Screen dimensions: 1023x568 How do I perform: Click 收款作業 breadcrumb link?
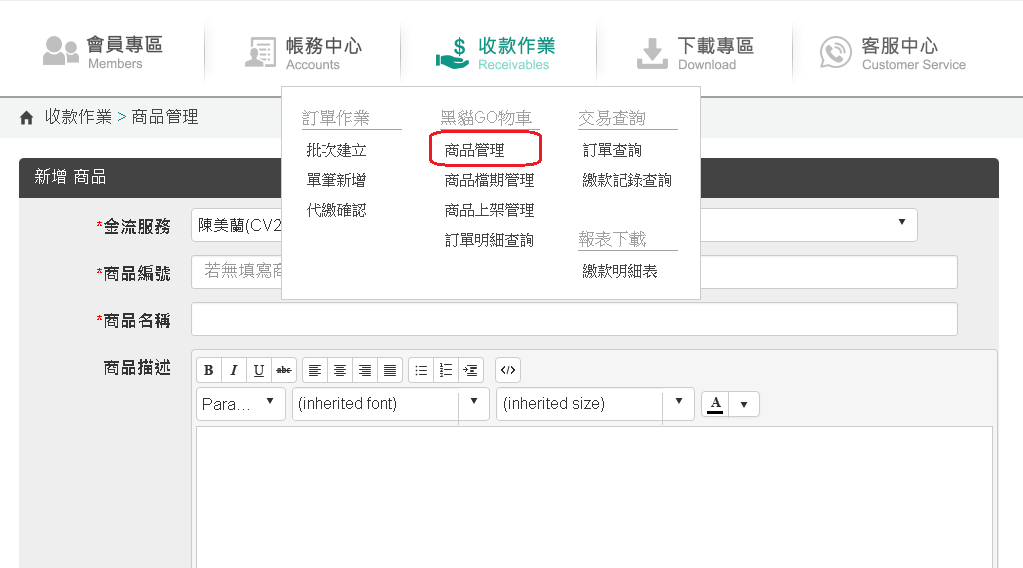click(78, 117)
